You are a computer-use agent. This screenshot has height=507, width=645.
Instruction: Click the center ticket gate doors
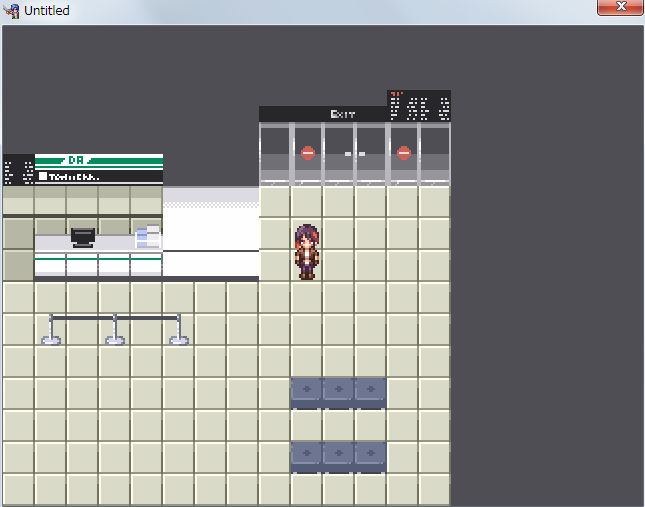[x=355, y=154]
